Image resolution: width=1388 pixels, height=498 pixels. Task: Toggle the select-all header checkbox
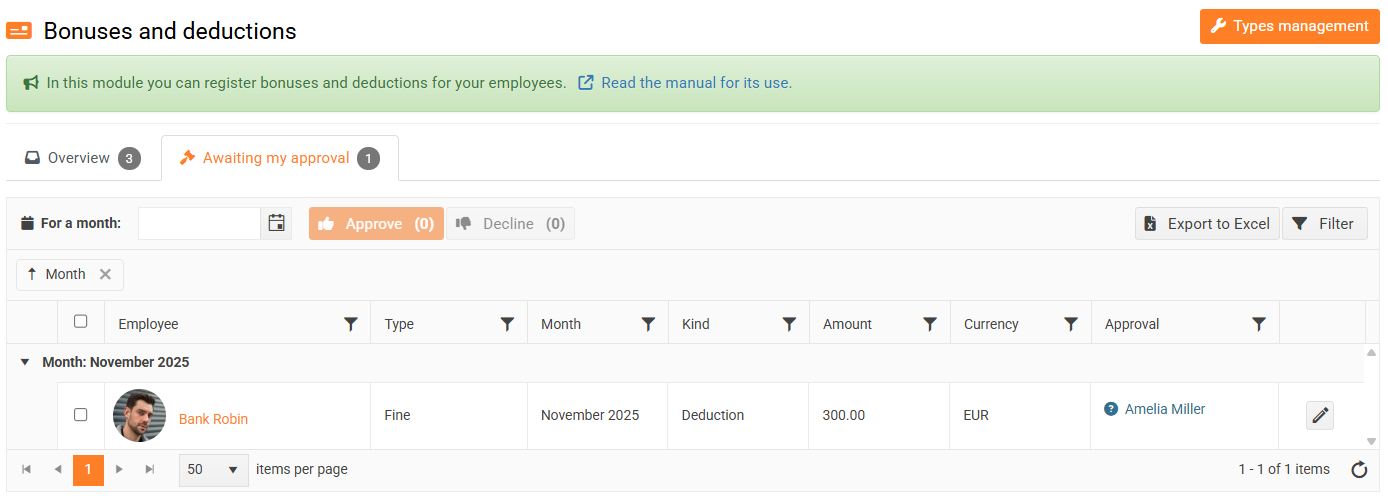pyautogui.click(x=81, y=322)
